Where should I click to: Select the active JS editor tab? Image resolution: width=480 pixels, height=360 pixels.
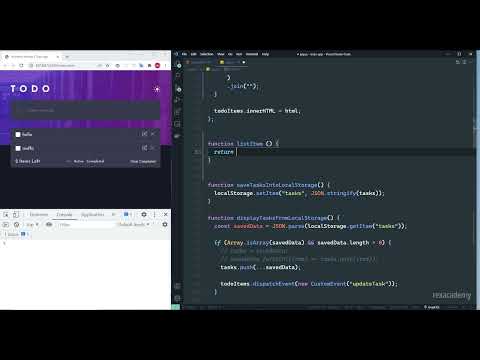233,62
